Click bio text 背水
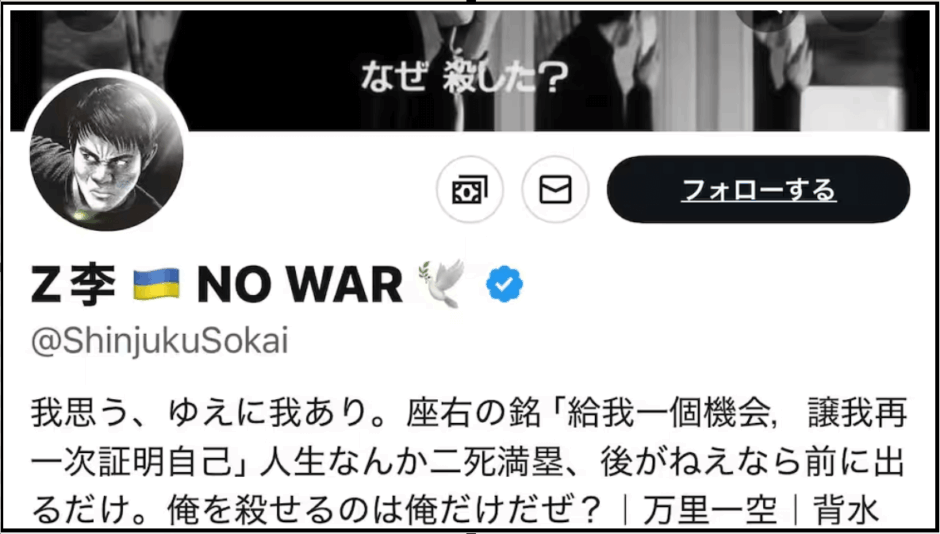The image size is (940, 534). pos(845,510)
